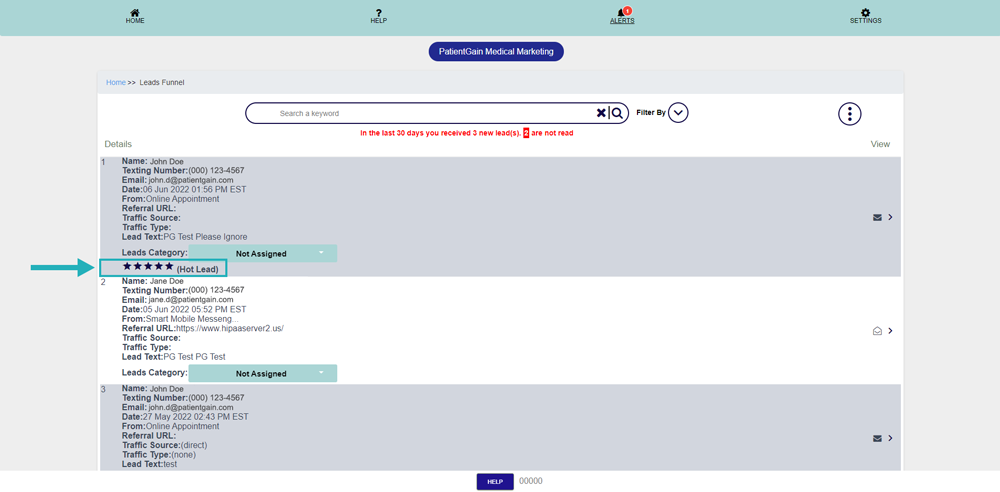Click the Traffic Source (direct) value

[194, 445]
